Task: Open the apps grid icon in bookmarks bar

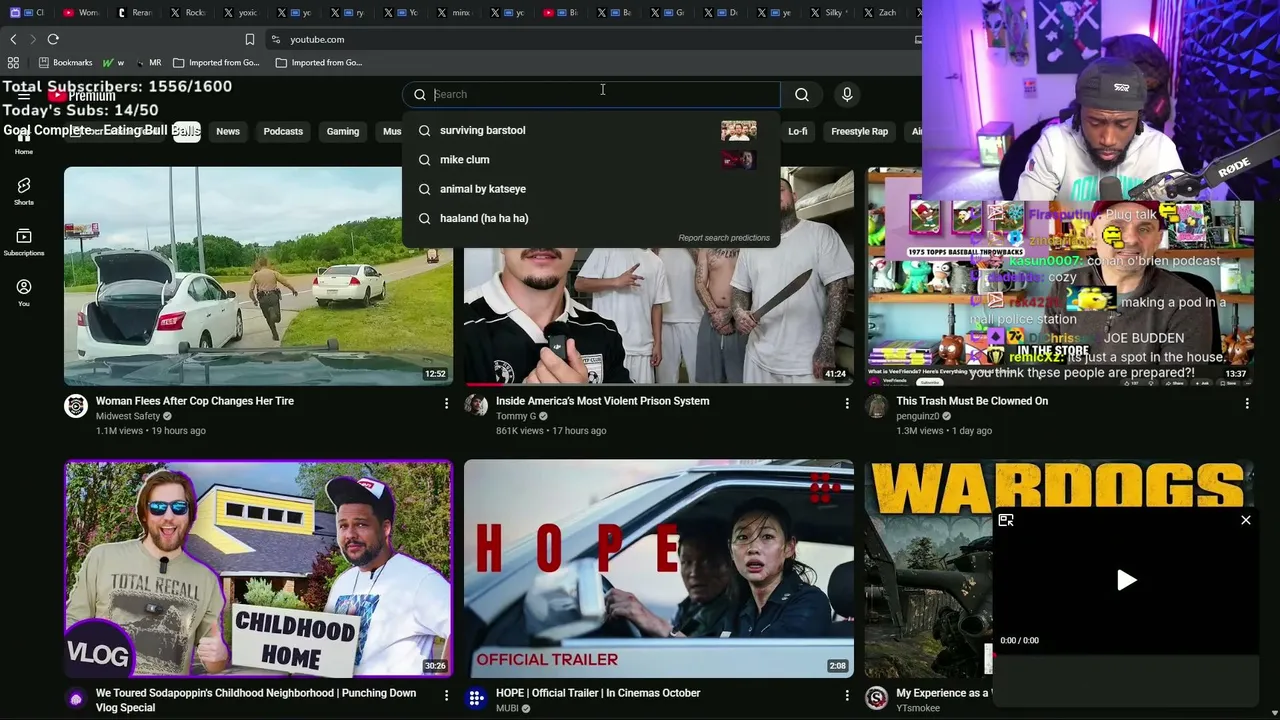Action: click(x=13, y=62)
